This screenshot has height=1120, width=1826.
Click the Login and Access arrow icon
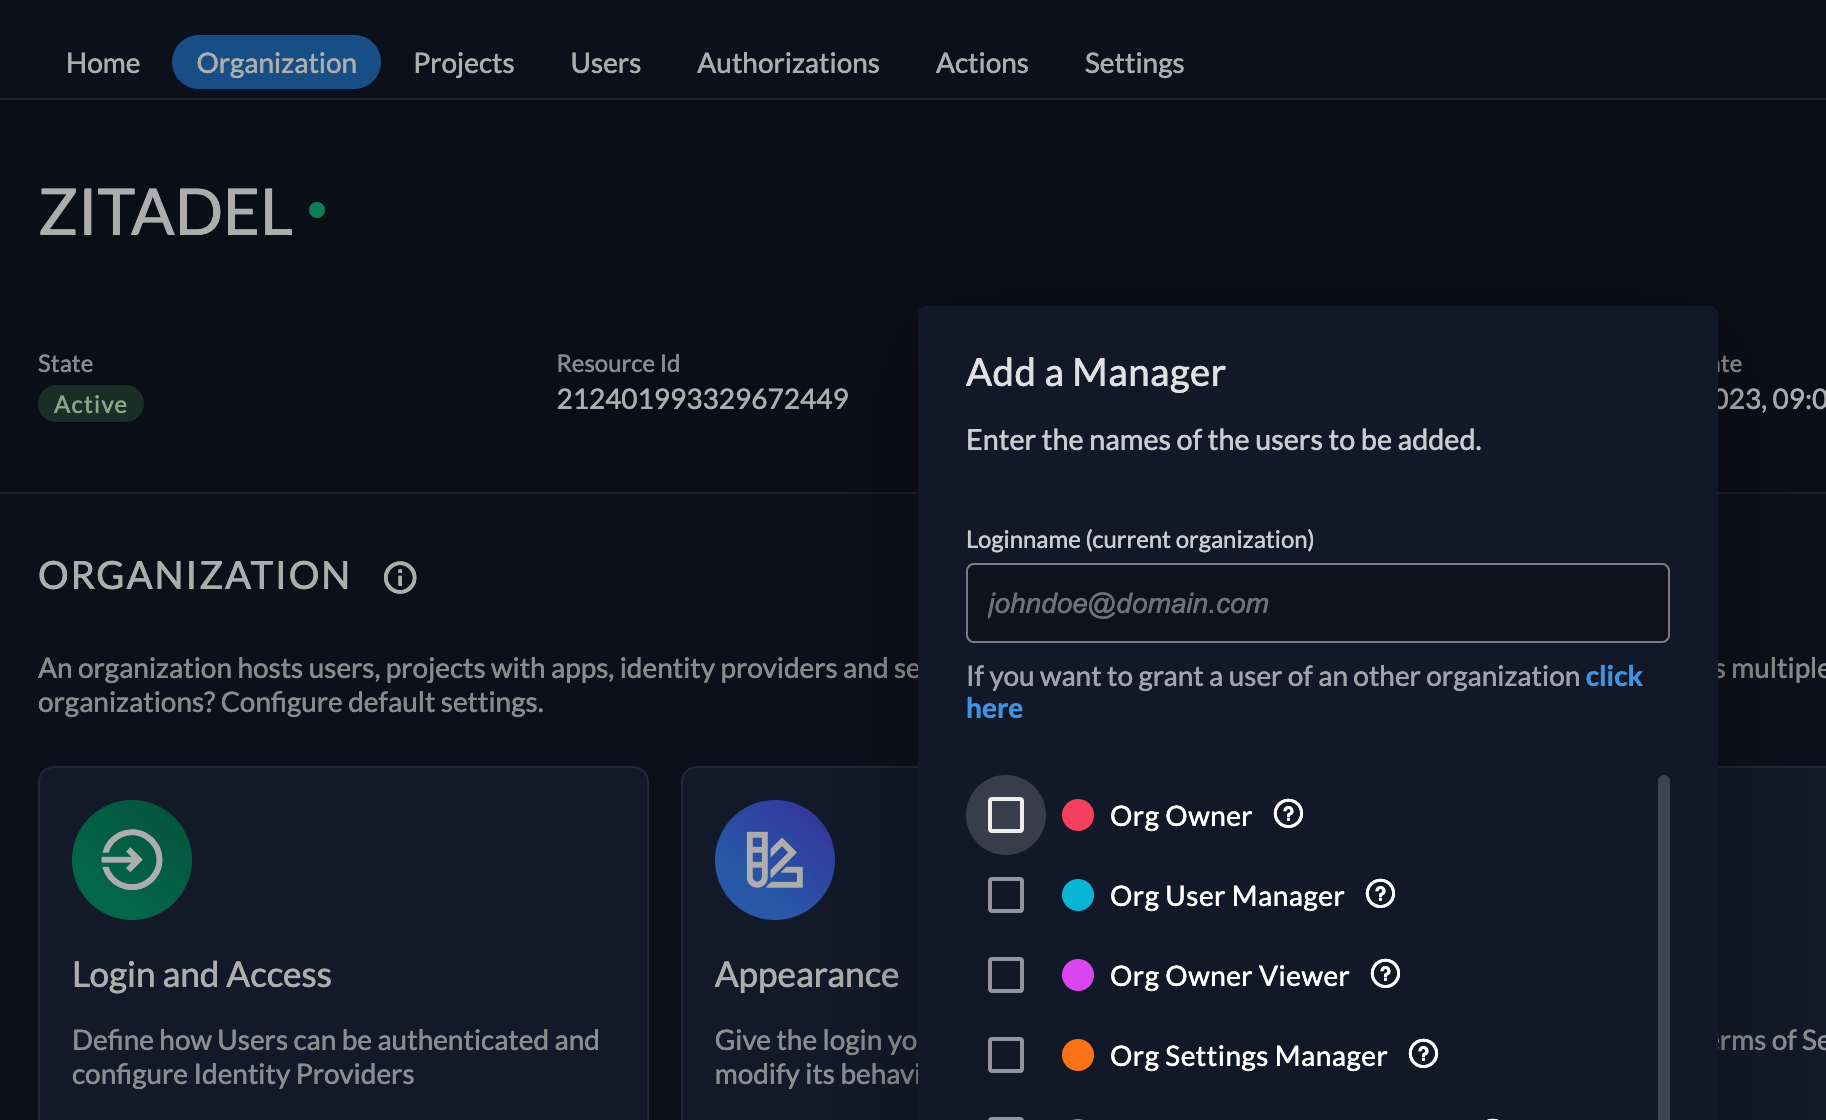(x=132, y=860)
